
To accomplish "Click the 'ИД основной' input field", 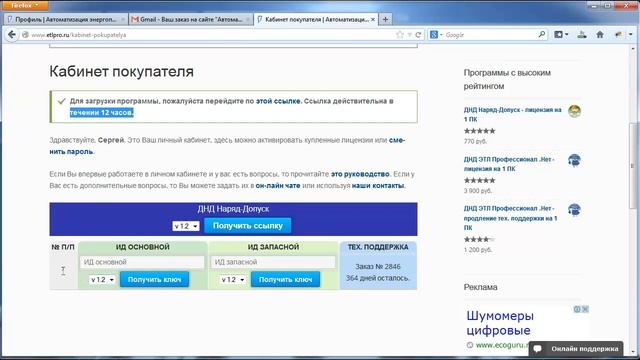I will [x=142, y=262].
